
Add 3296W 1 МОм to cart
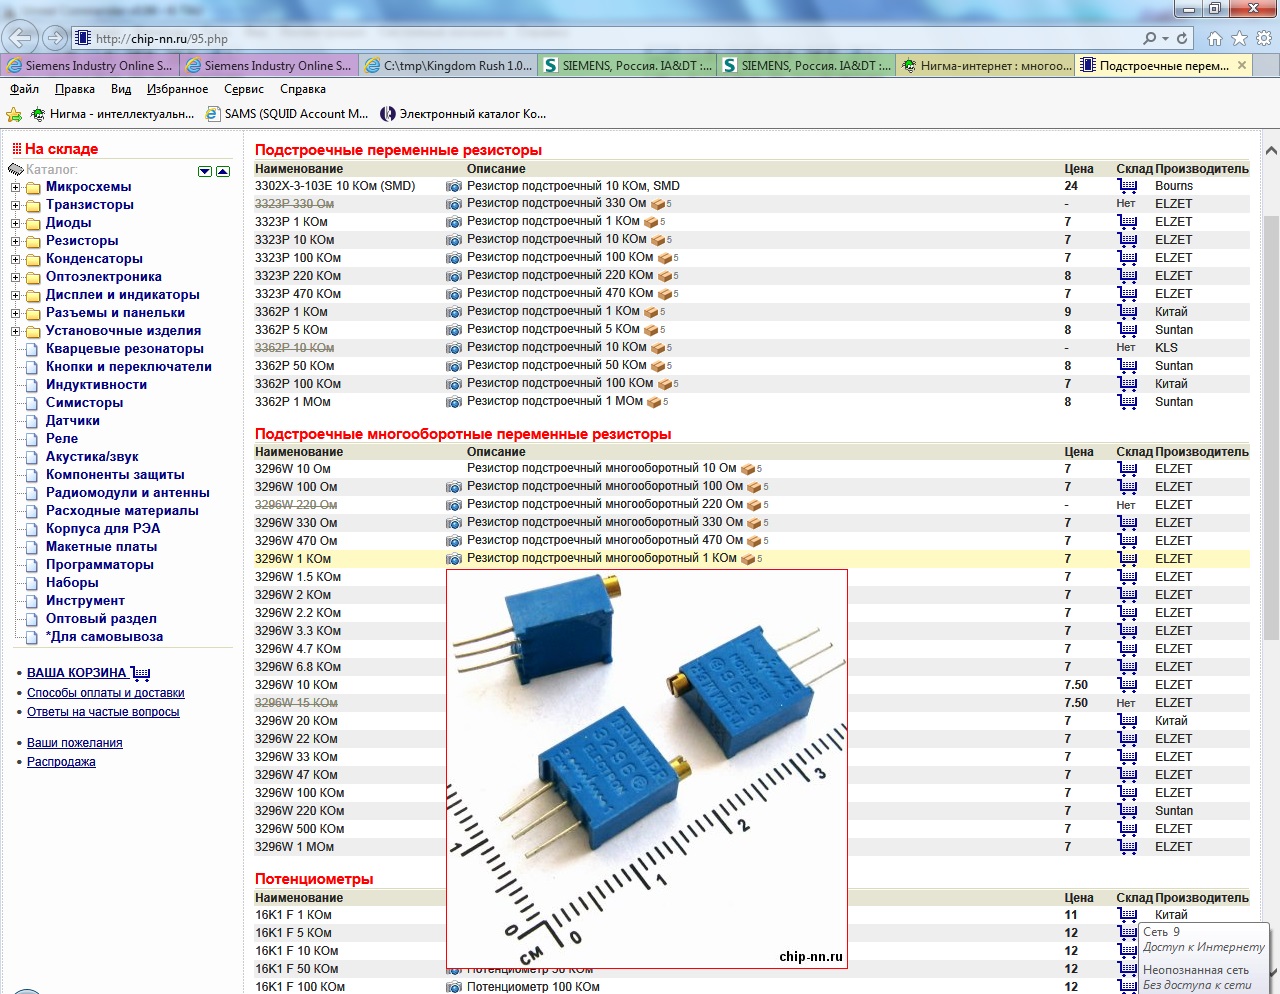[x=1127, y=847]
